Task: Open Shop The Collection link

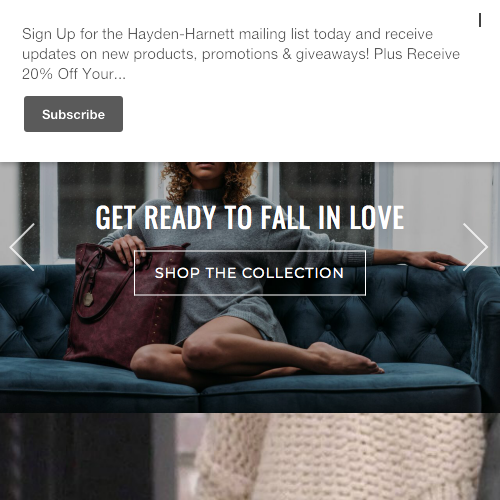Action: pos(250,273)
